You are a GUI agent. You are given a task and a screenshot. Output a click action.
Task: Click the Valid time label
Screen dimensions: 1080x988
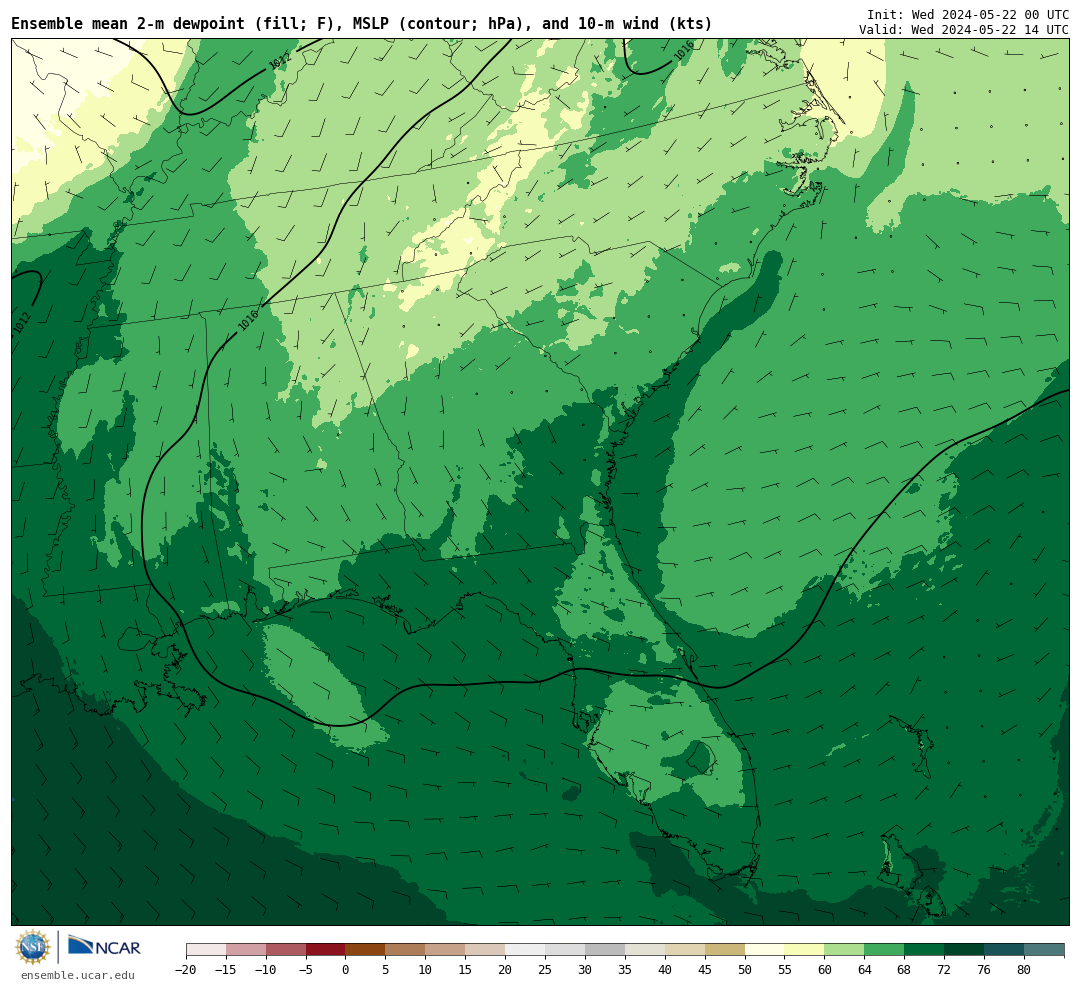pos(964,30)
